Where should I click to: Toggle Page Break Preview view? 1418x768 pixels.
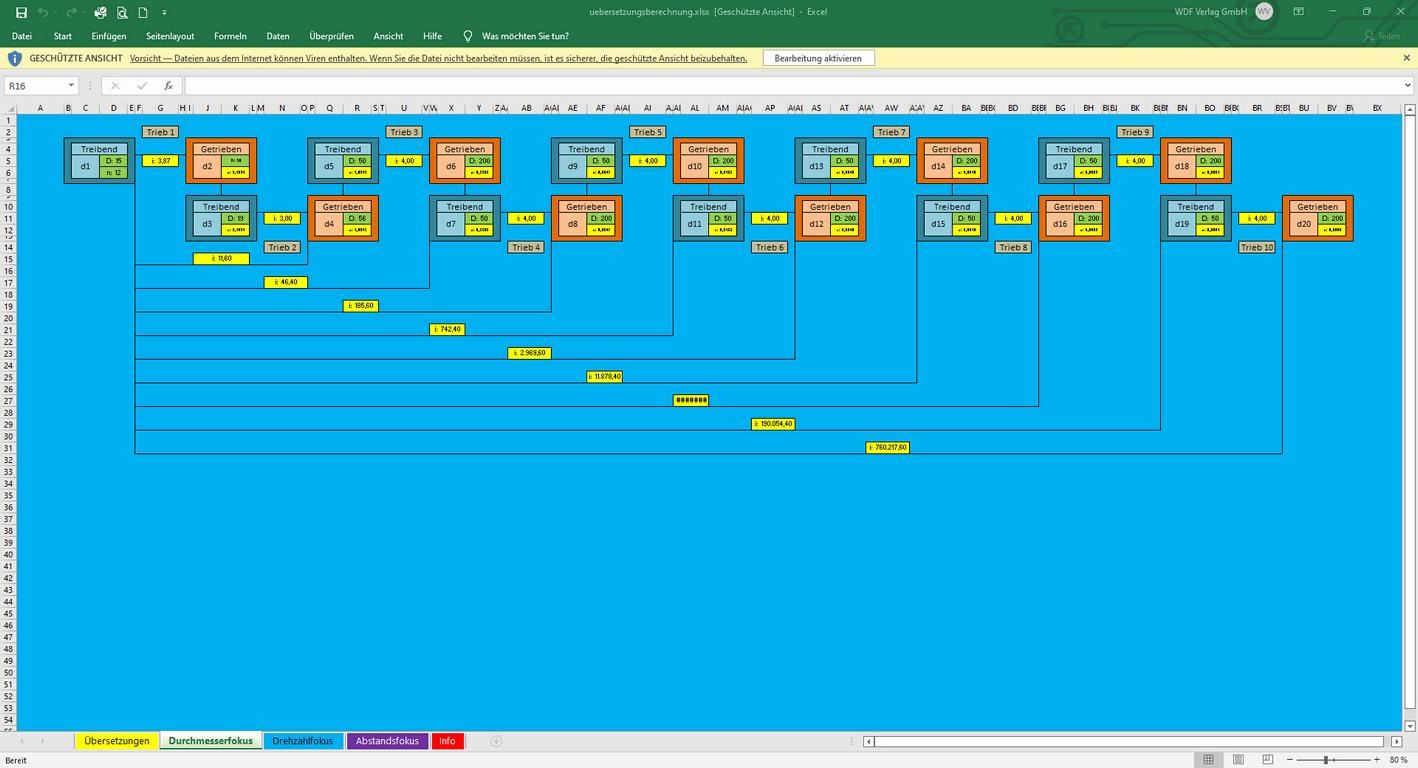tap(1267, 760)
